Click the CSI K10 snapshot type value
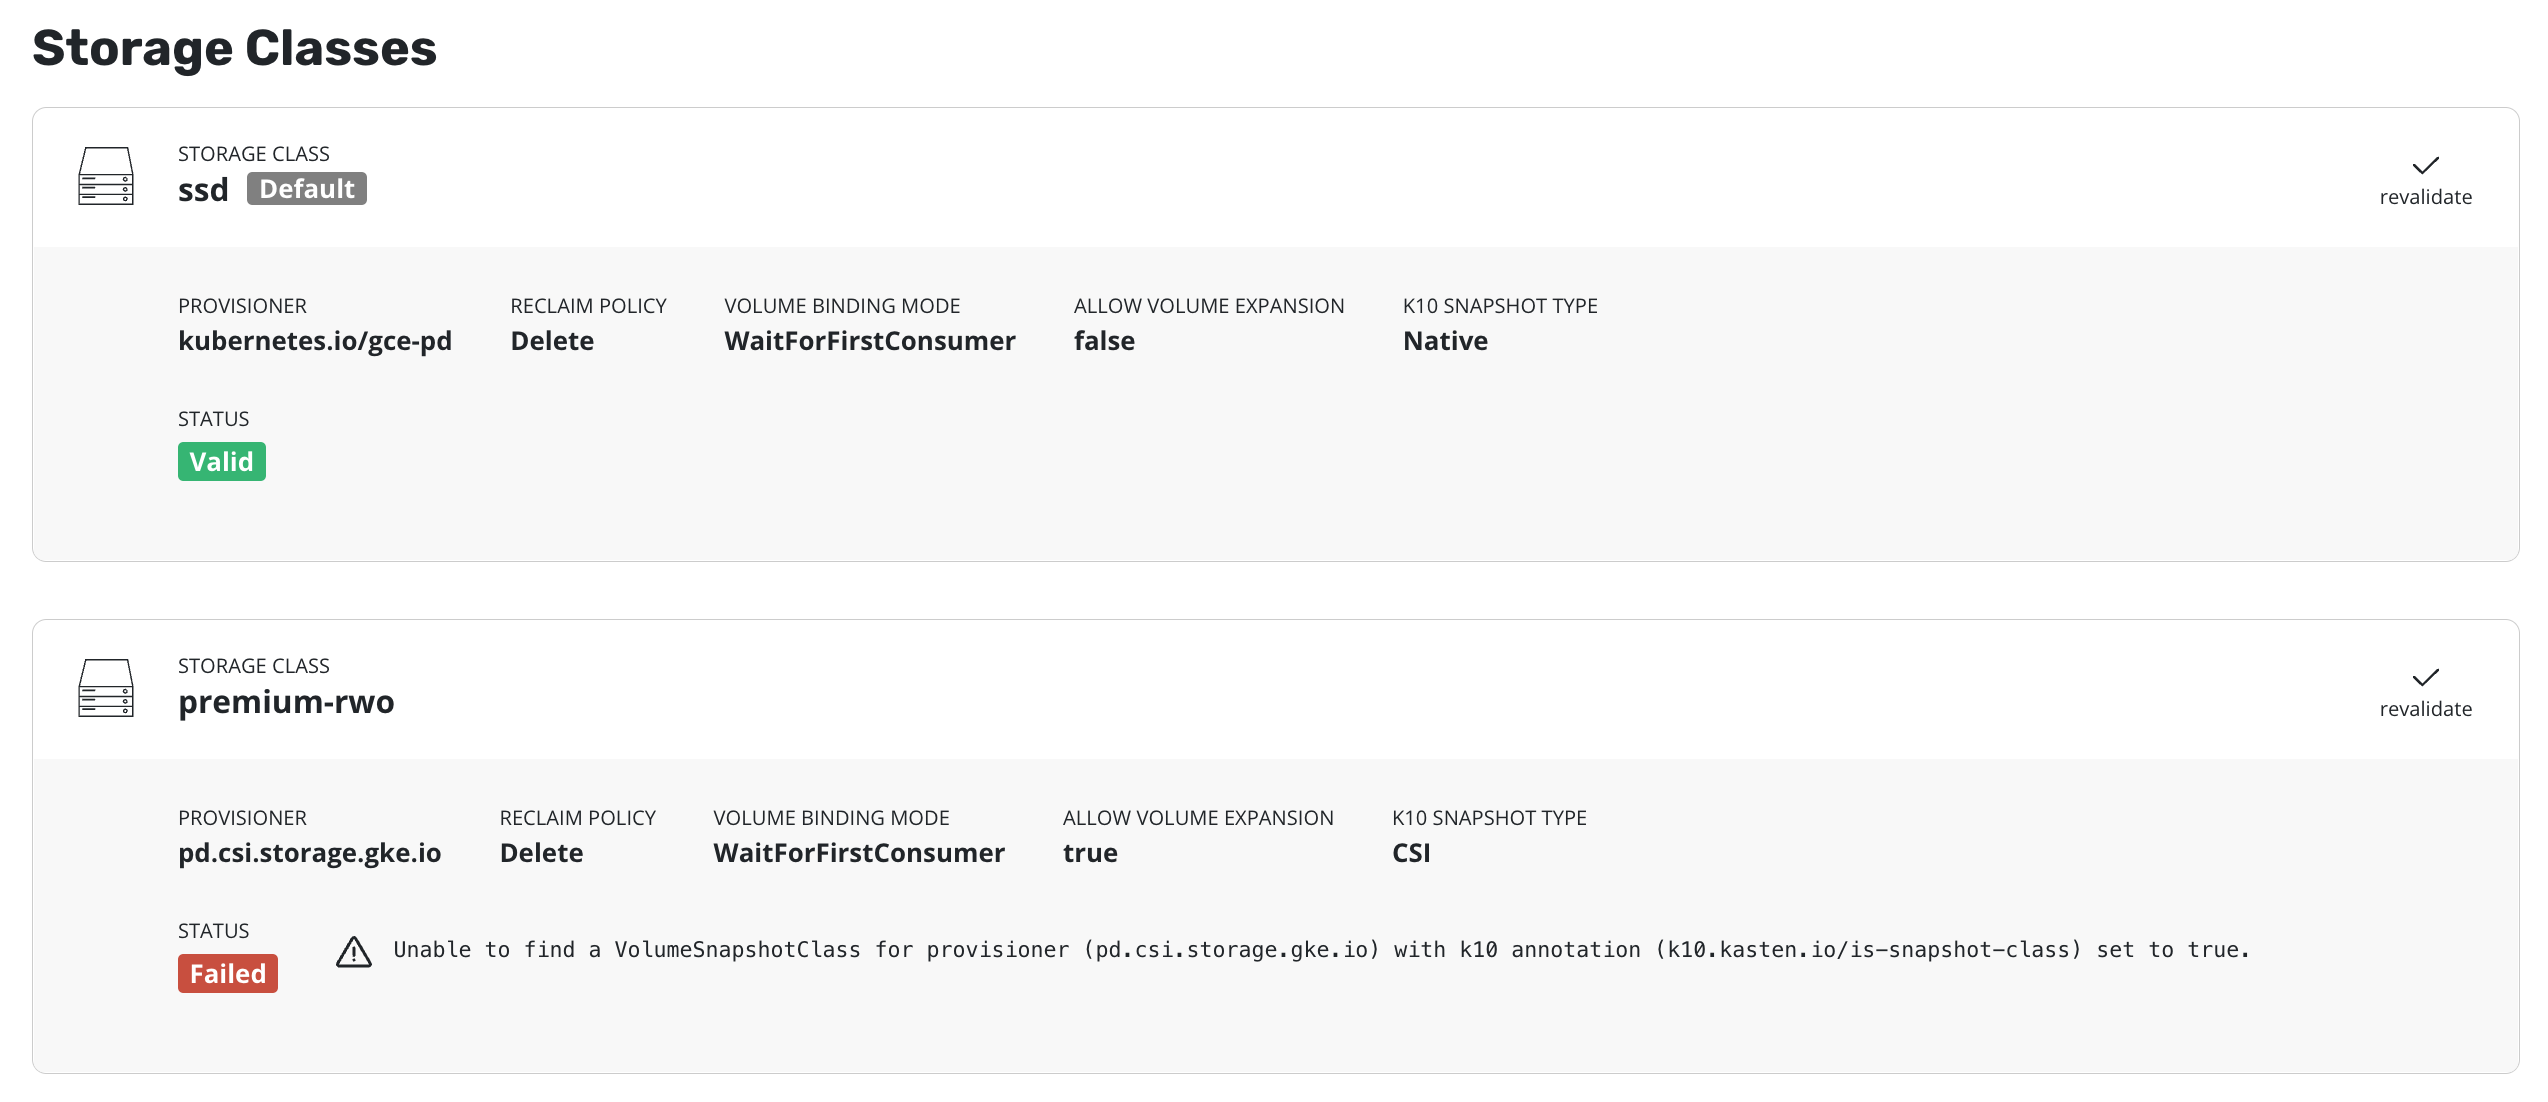The image size is (2548, 1102). 1411,853
